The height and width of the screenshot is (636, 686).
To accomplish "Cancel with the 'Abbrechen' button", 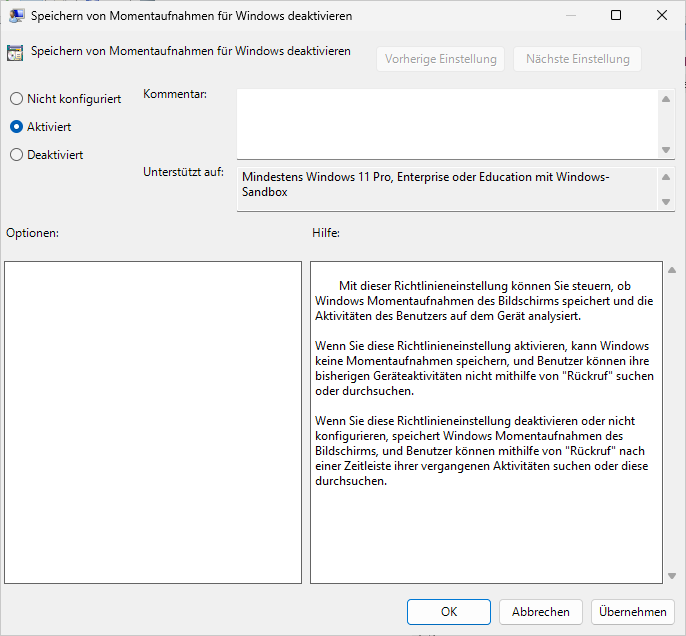I will point(541,612).
